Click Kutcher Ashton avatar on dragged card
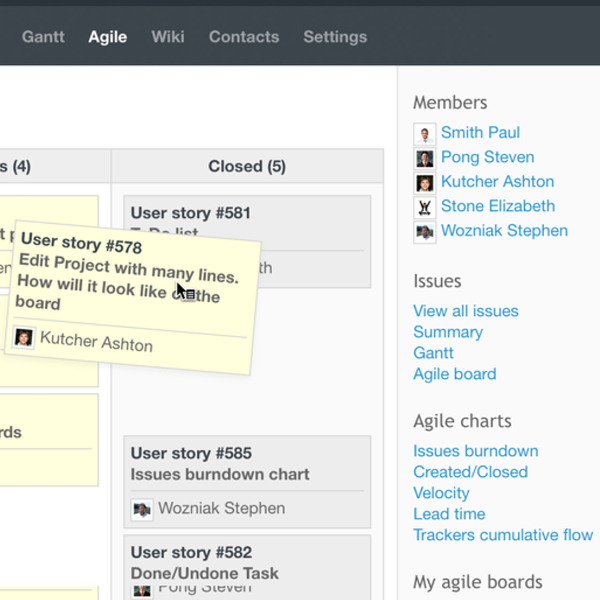Image resolution: width=600 pixels, height=600 pixels. (x=24, y=338)
